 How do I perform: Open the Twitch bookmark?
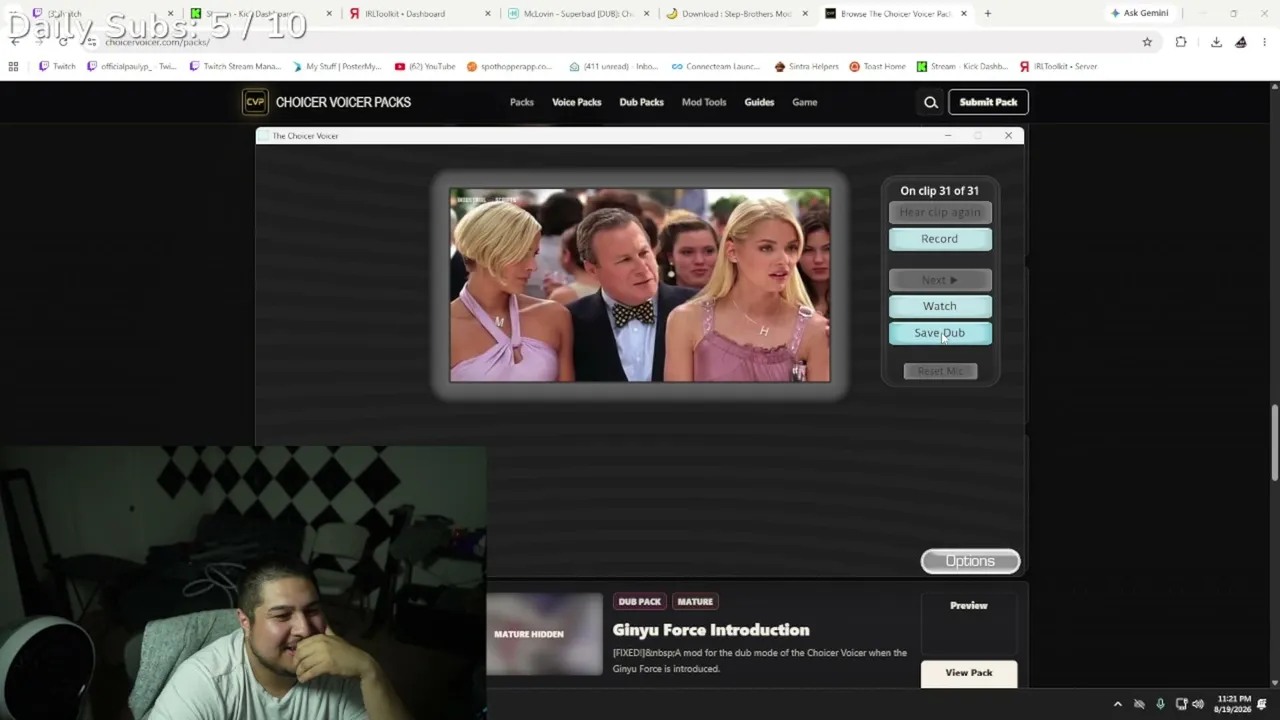(57, 66)
